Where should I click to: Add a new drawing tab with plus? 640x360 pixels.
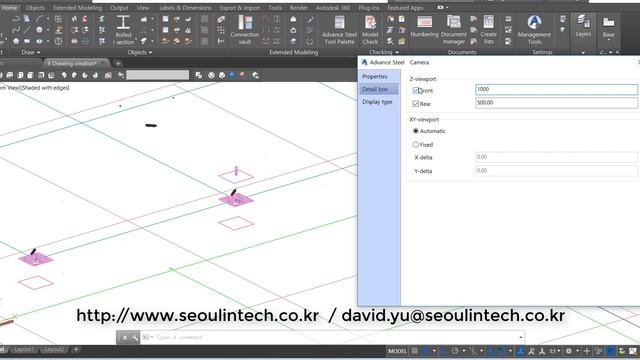(118, 63)
